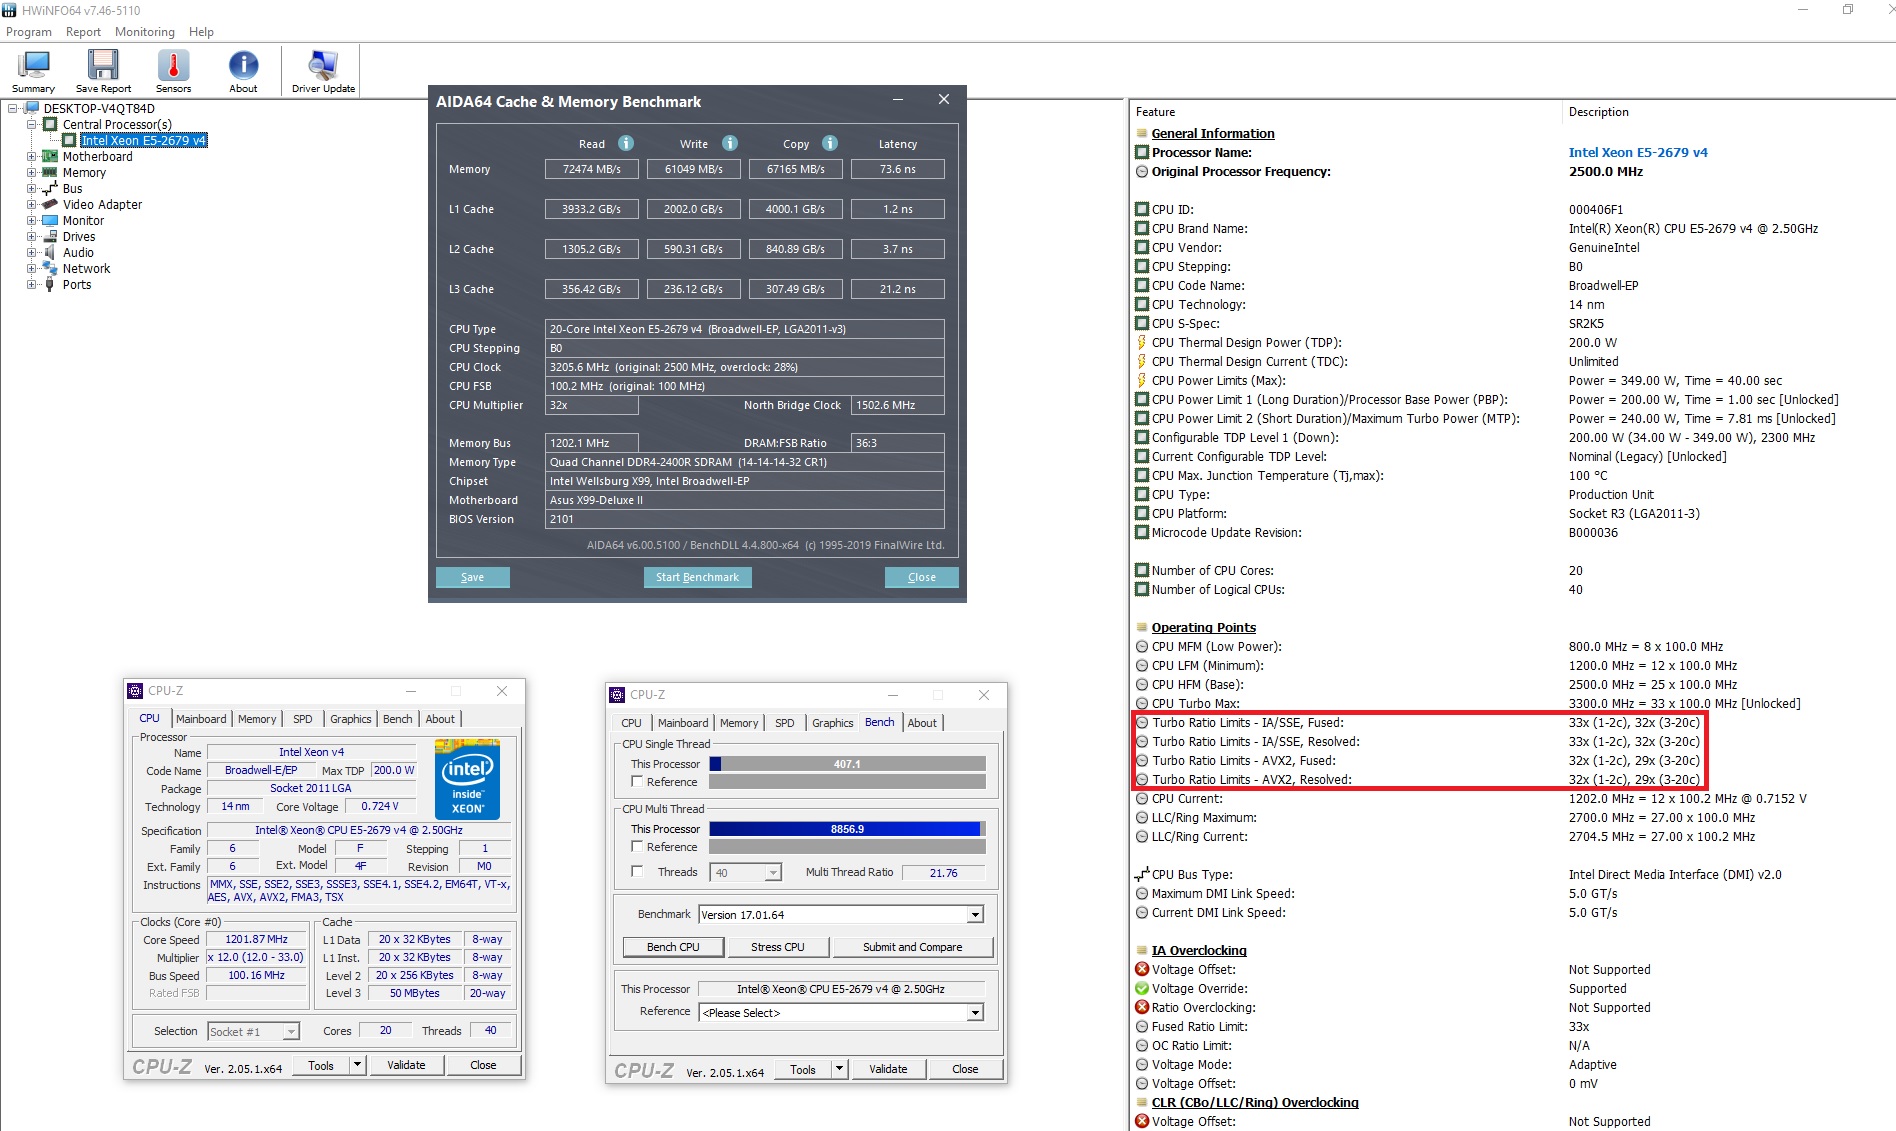Expand the Network tree node
The height and width of the screenshot is (1131, 1896).
pyautogui.click(x=32, y=269)
